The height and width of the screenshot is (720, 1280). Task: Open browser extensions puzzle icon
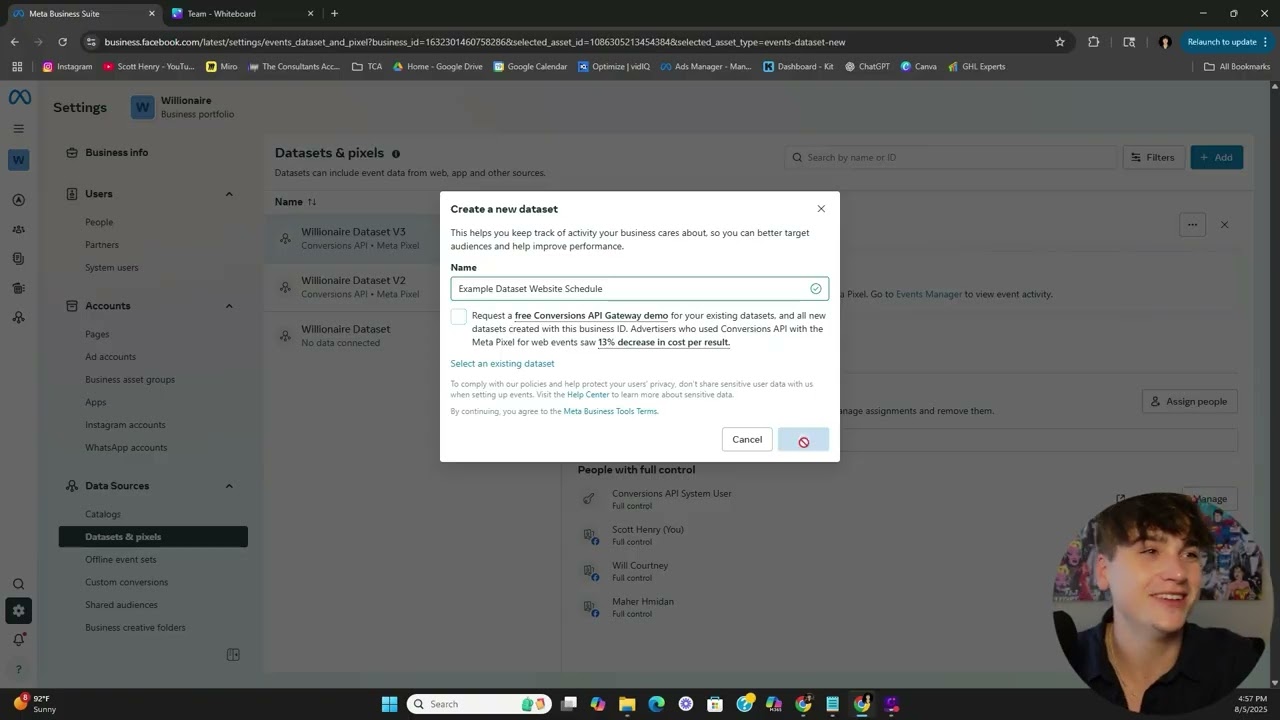[x=1093, y=42]
